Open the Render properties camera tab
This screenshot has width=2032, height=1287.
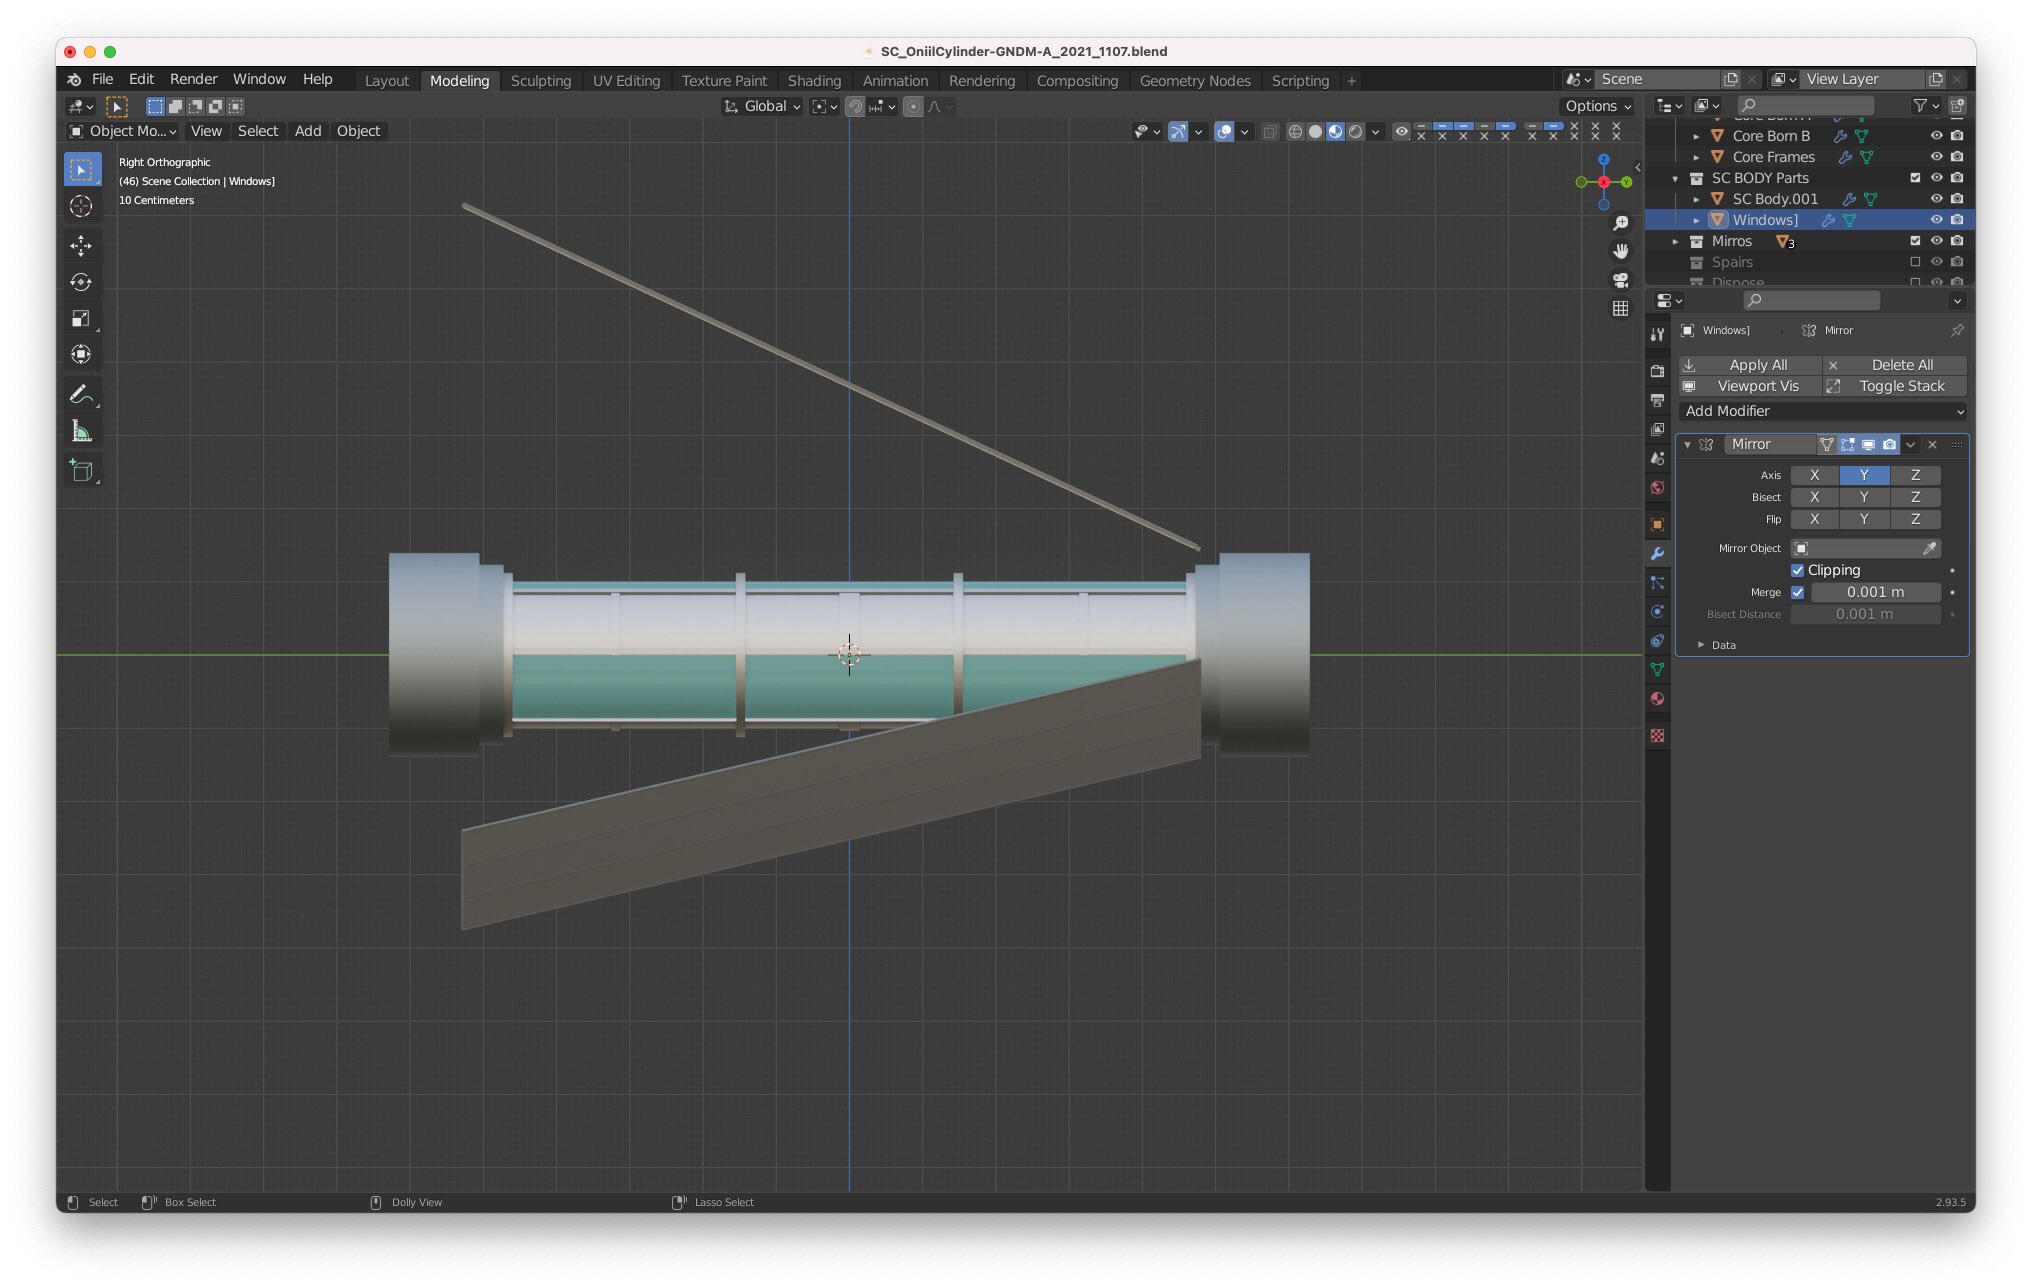coord(1657,371)
